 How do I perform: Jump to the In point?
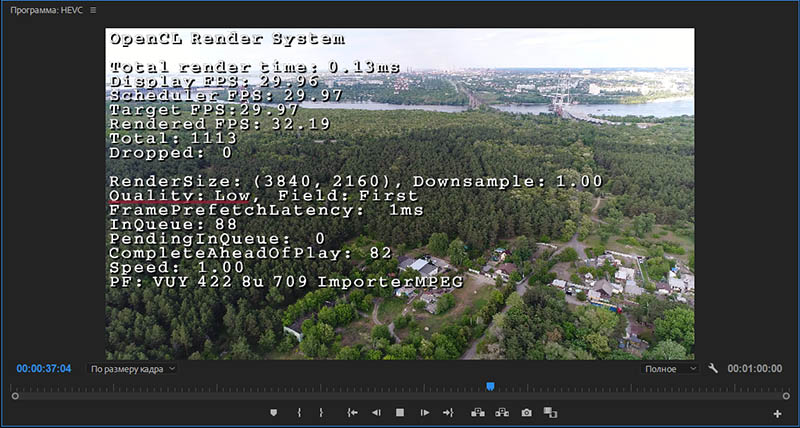coord(352,413)
